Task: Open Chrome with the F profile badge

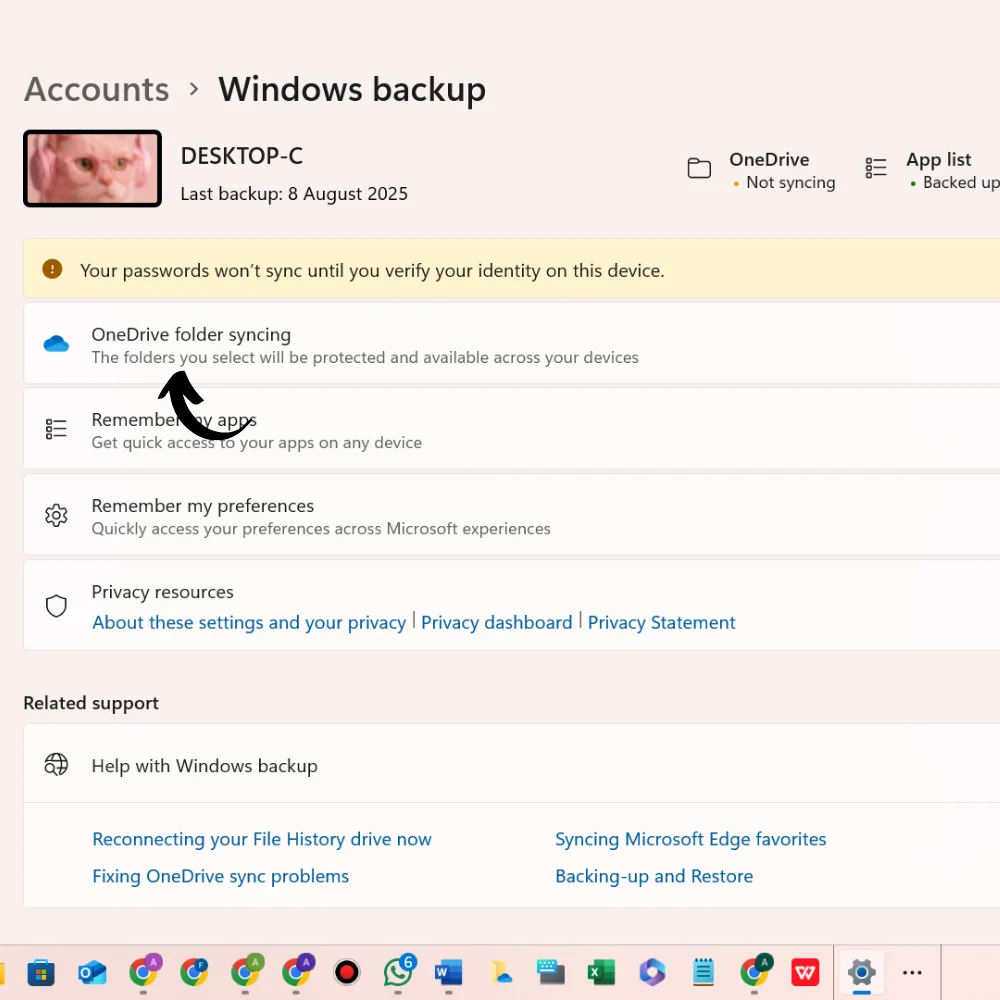Action: pyautogui.click(x=194, y=973)
